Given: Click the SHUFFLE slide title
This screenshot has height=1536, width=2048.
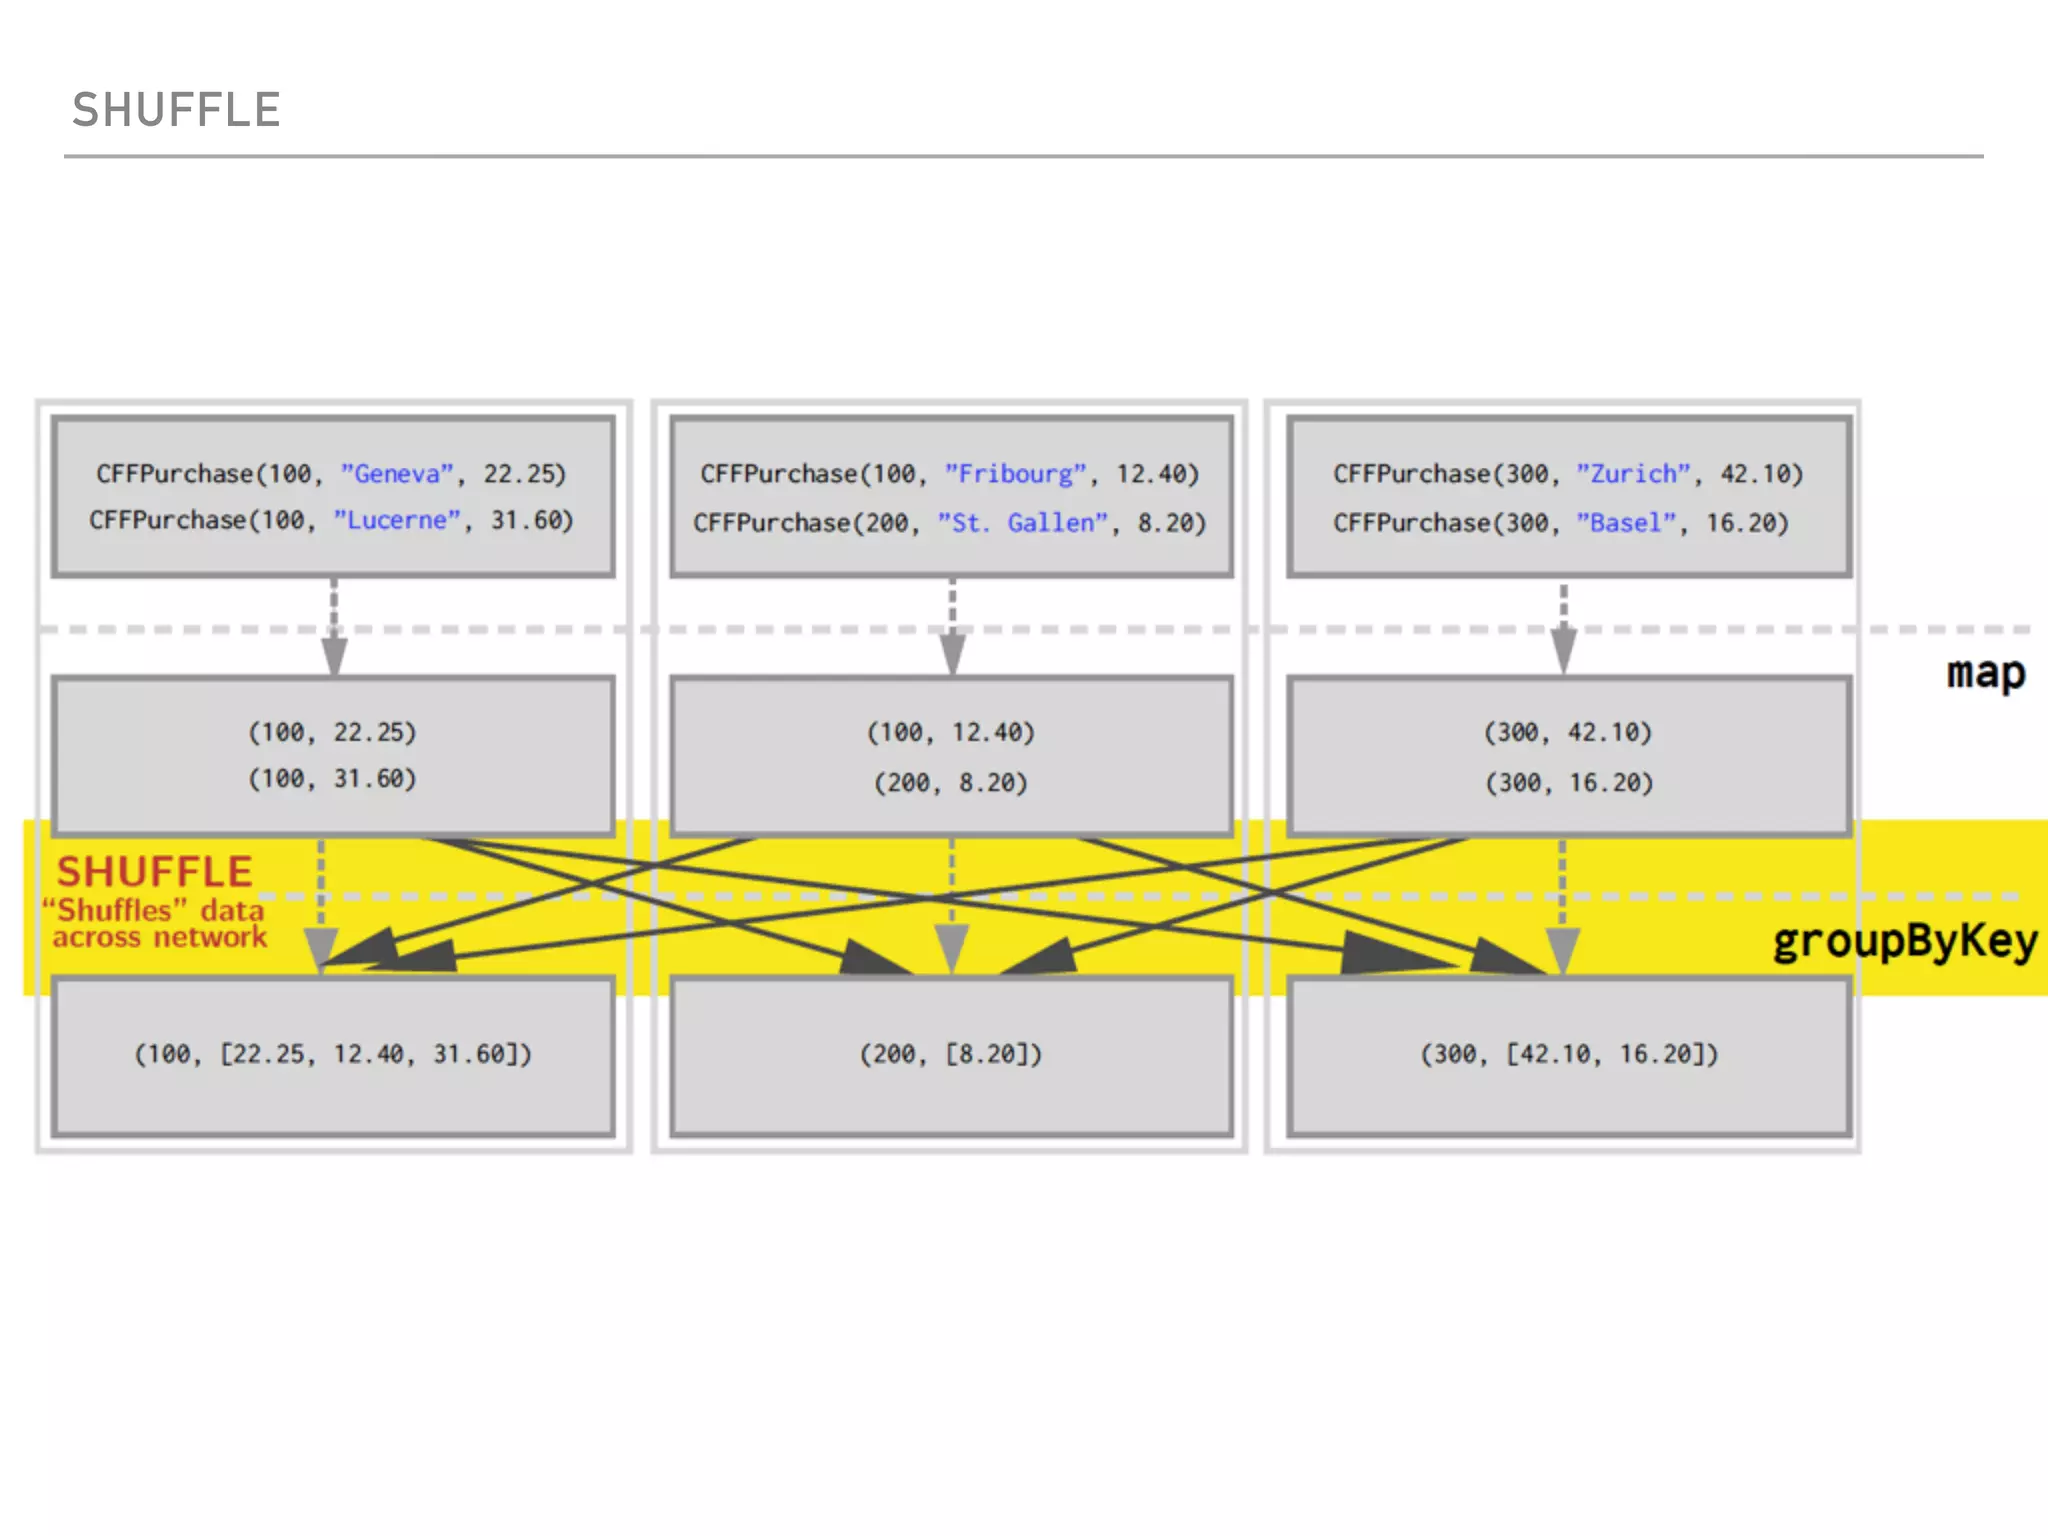Looking at the screenshot, I should pyautogui.click(x=176, y=110).
